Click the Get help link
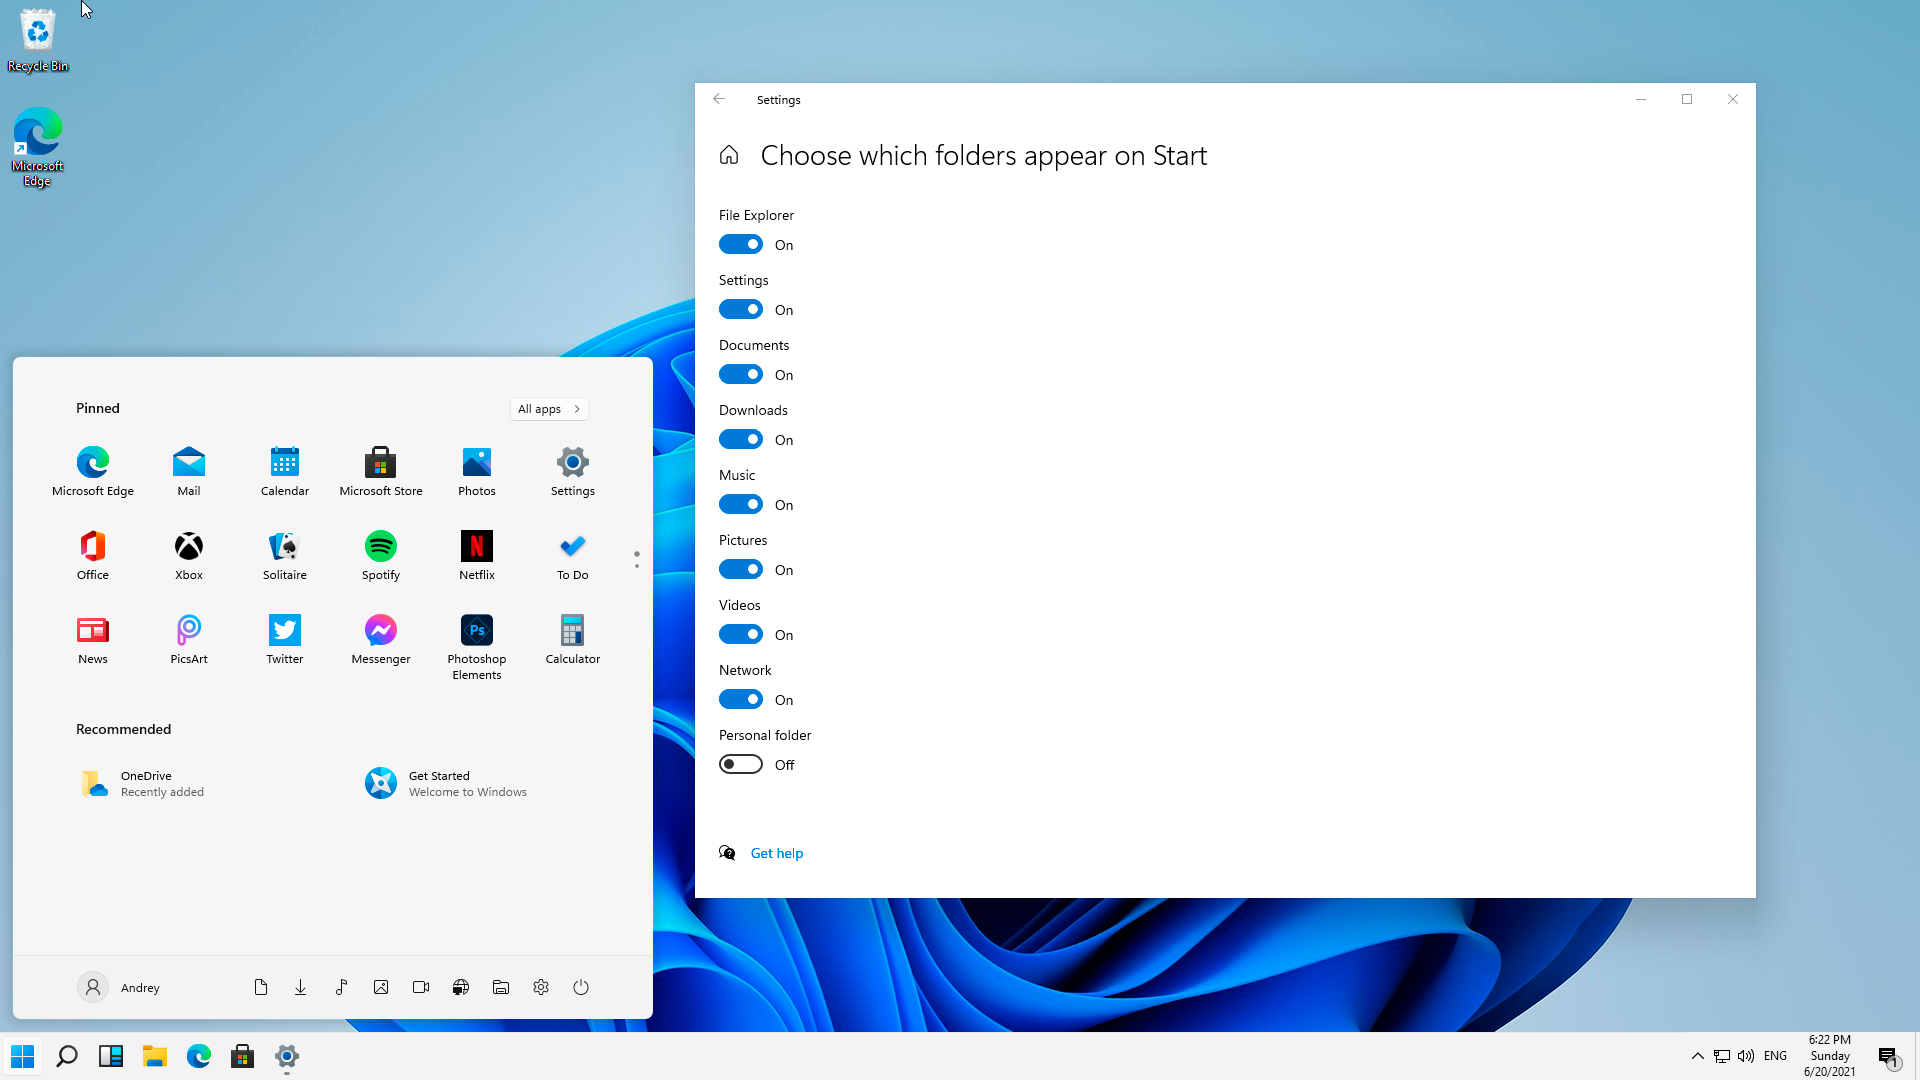This screenshot has width=1920, height=1080. (x=777, y=853)
